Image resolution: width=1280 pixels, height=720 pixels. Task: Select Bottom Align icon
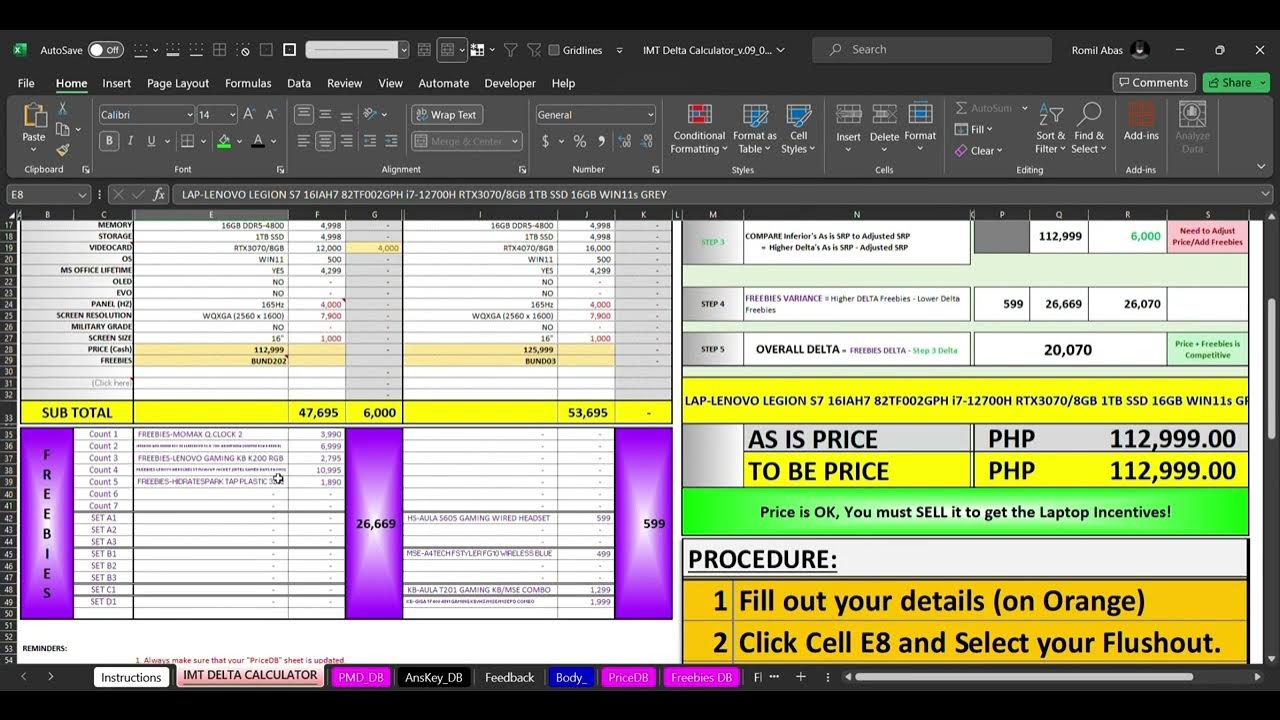click(346, 115)
